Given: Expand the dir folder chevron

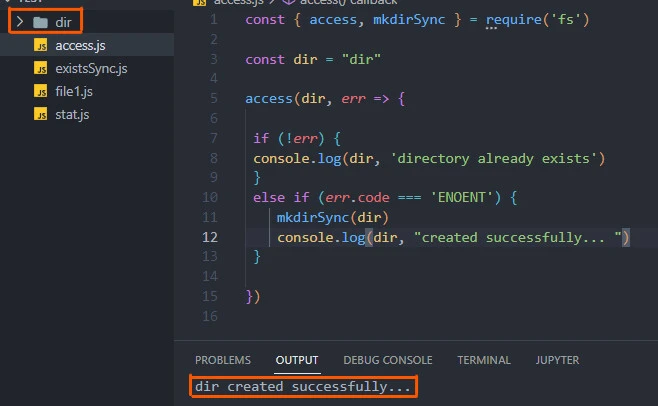Looking at the screenshot, I should [19, 21].
